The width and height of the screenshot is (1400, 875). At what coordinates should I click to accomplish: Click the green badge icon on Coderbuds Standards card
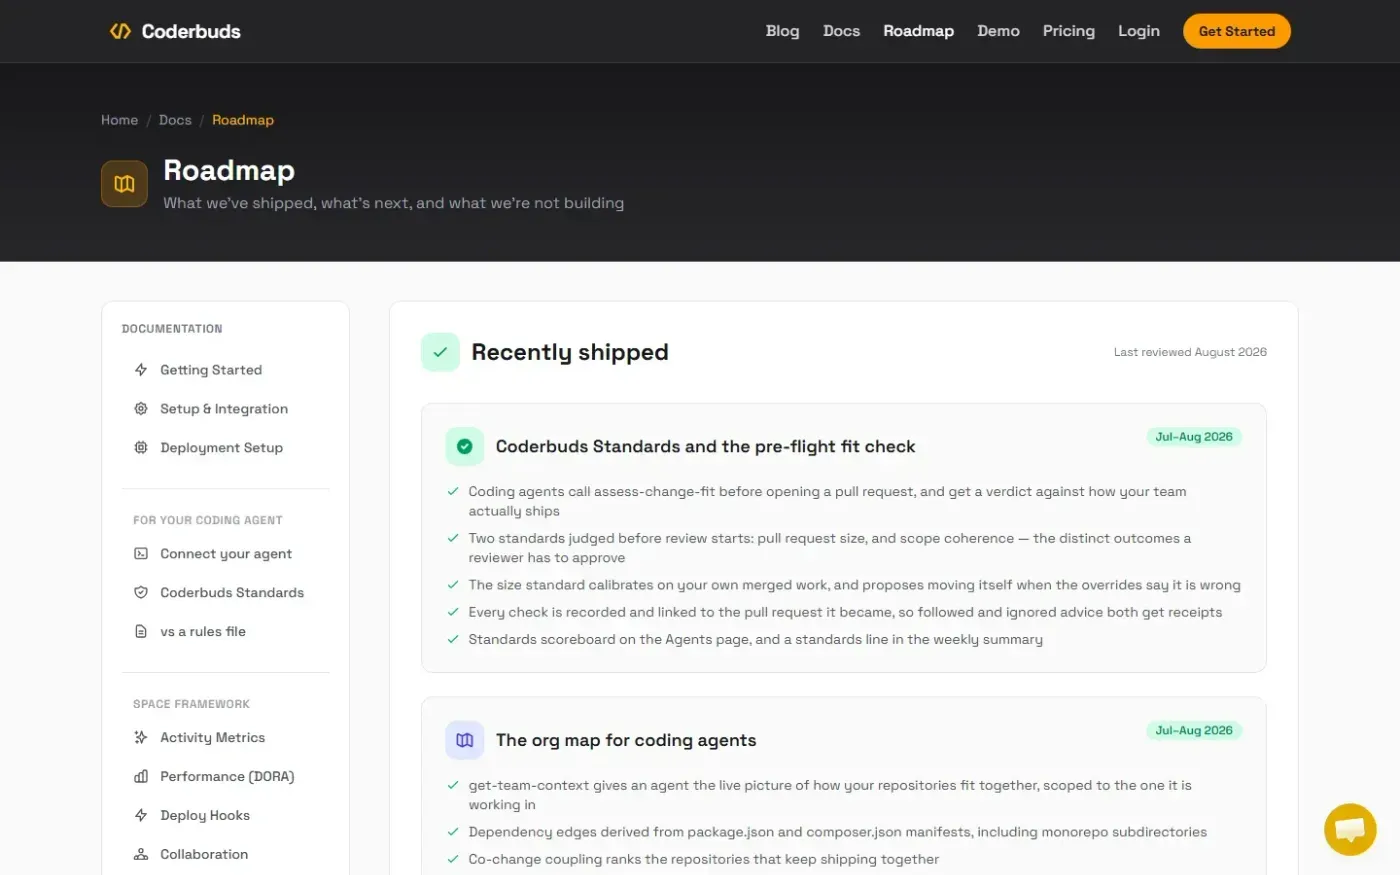[465, 447]
